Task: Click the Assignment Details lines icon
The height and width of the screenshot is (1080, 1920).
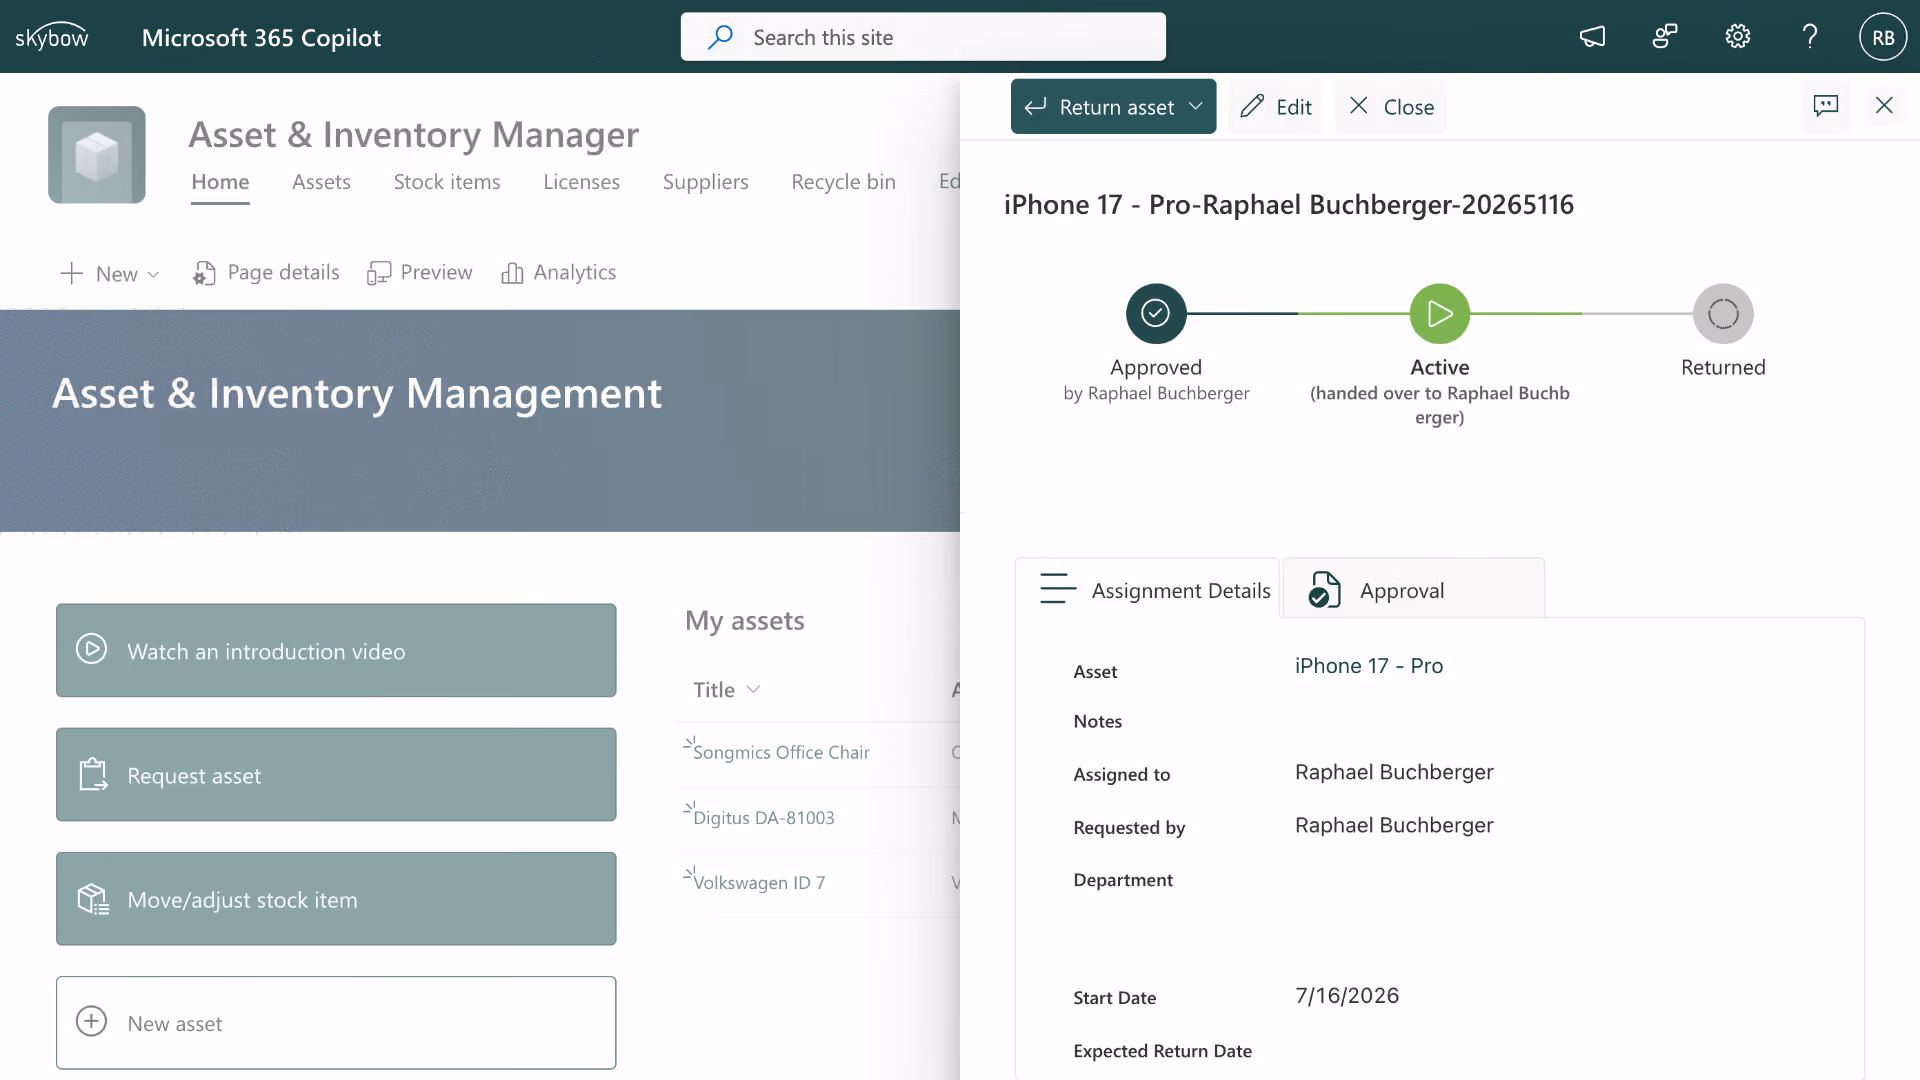Action: point(1058,589)
